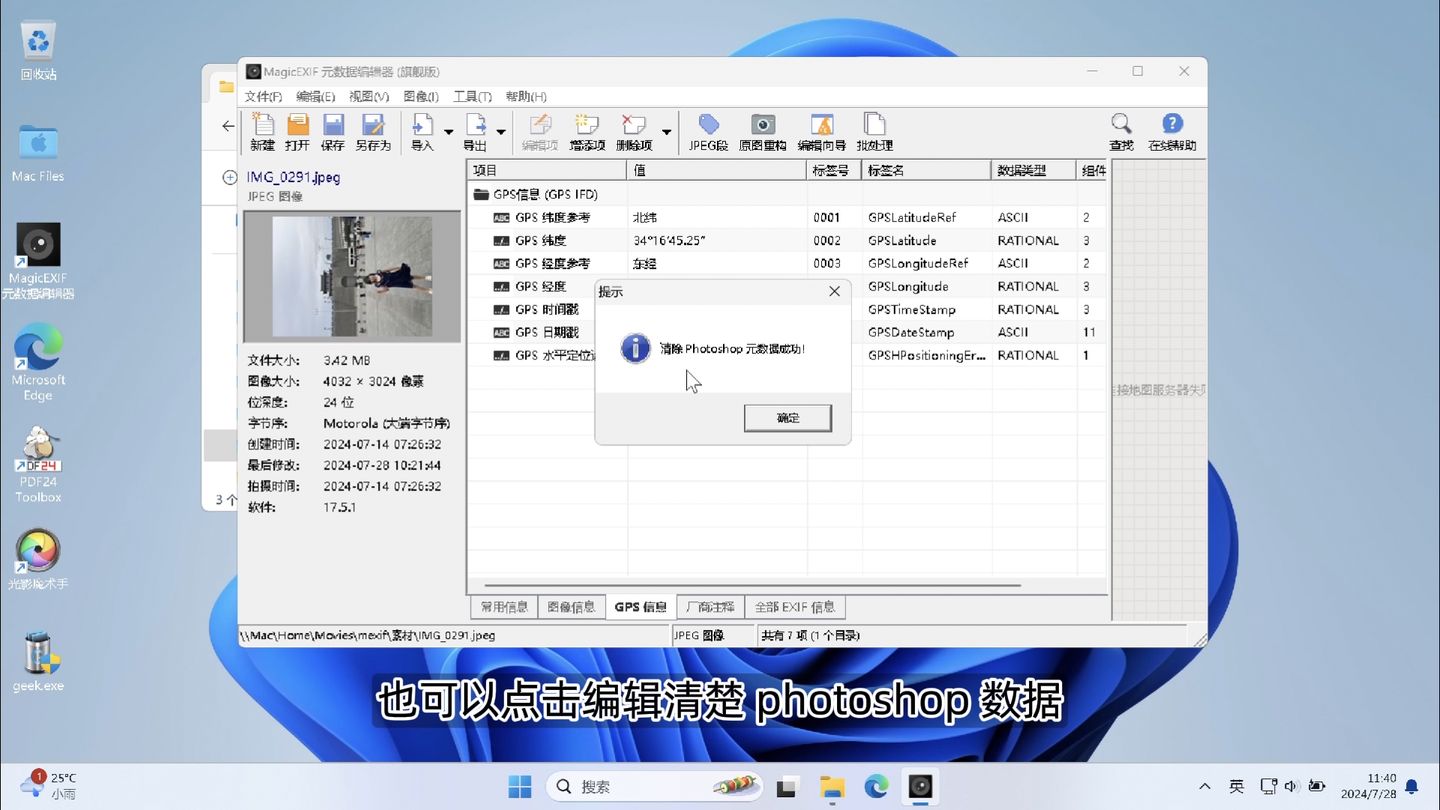Image resolution: width=1440 pixels, height=810 pixels.
Task: Click the 值 column header
Action: click(718, 171)
